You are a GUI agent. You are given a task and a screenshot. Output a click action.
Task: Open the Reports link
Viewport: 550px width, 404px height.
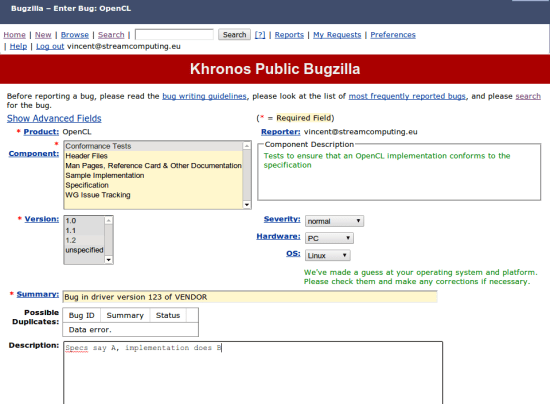point(289,35)
